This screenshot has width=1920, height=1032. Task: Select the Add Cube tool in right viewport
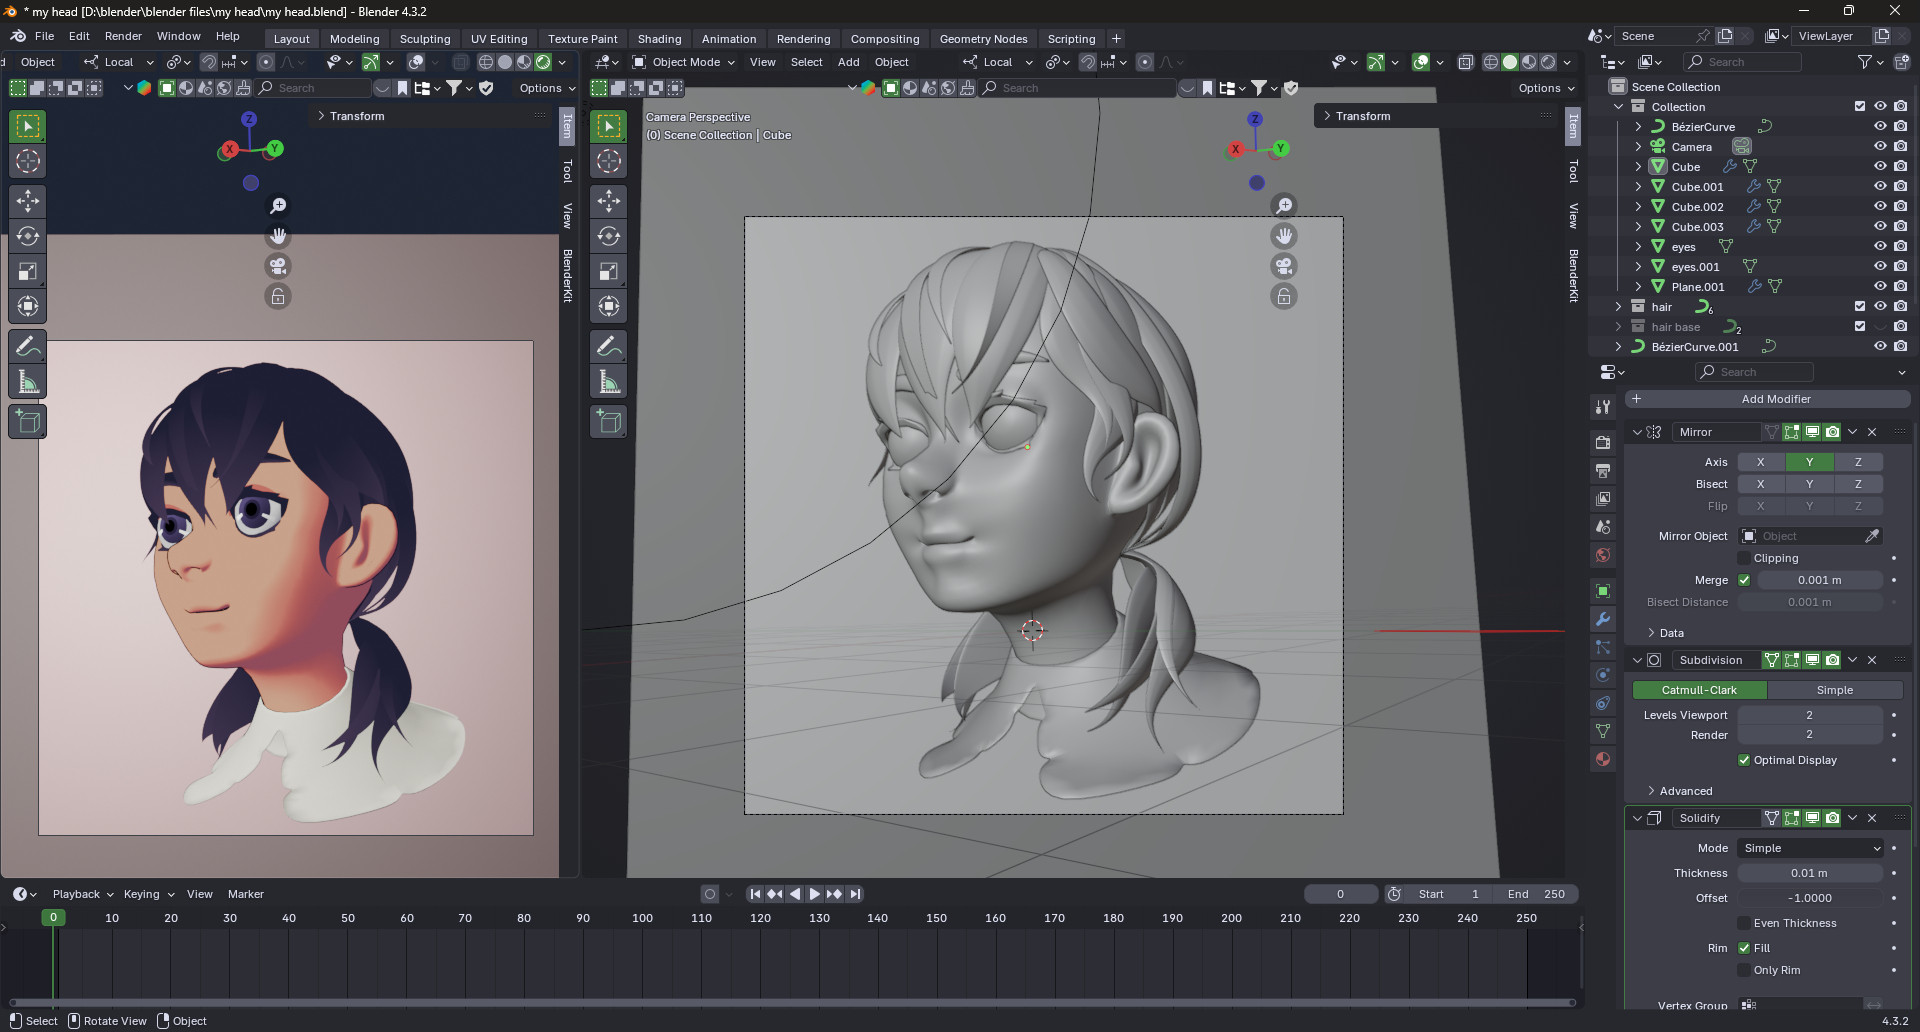click(x=608, y=422)
